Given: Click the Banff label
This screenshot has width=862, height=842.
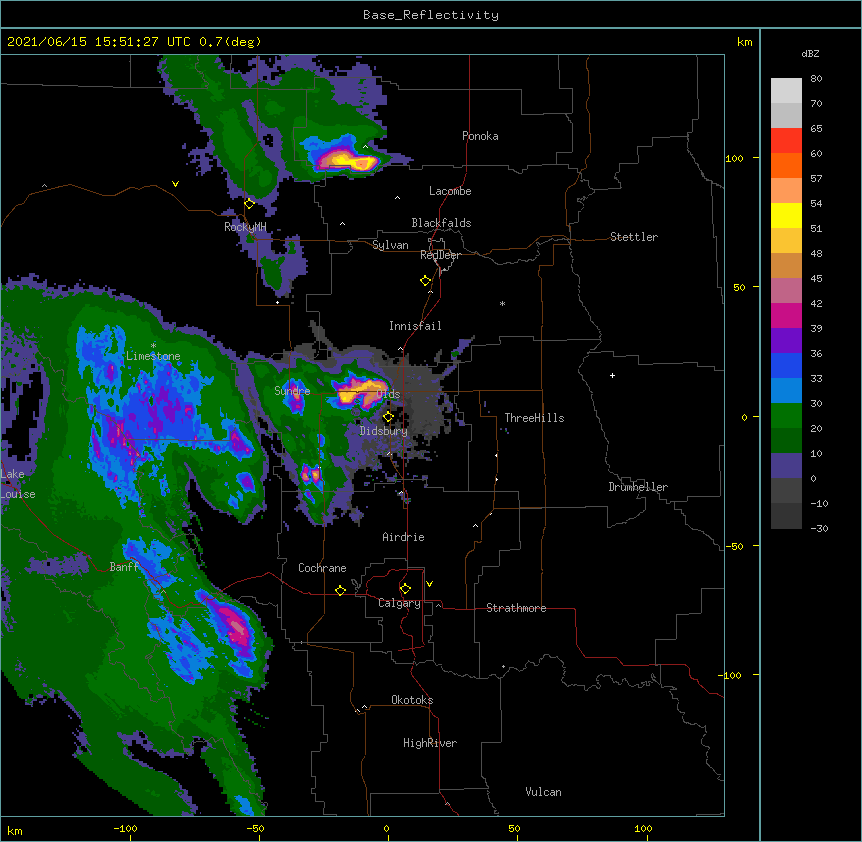Looking at the screenshot, I should (x=124, y=567).
